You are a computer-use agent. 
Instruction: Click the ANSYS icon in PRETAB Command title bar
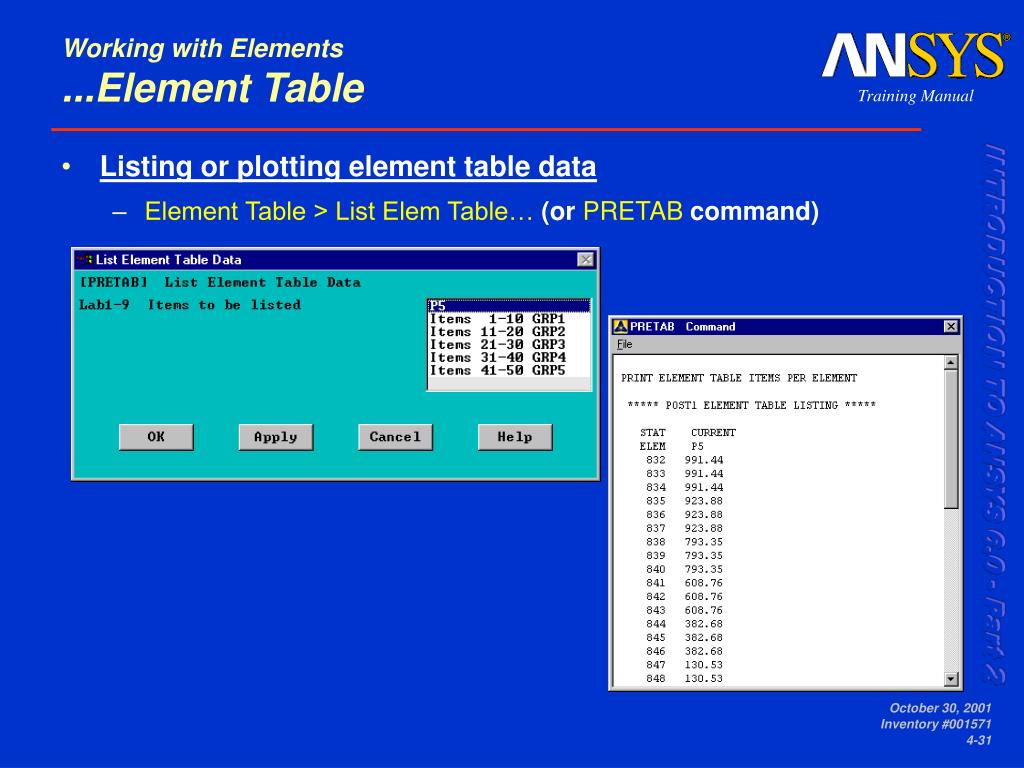pyautogui.click(x=620, y=327)
